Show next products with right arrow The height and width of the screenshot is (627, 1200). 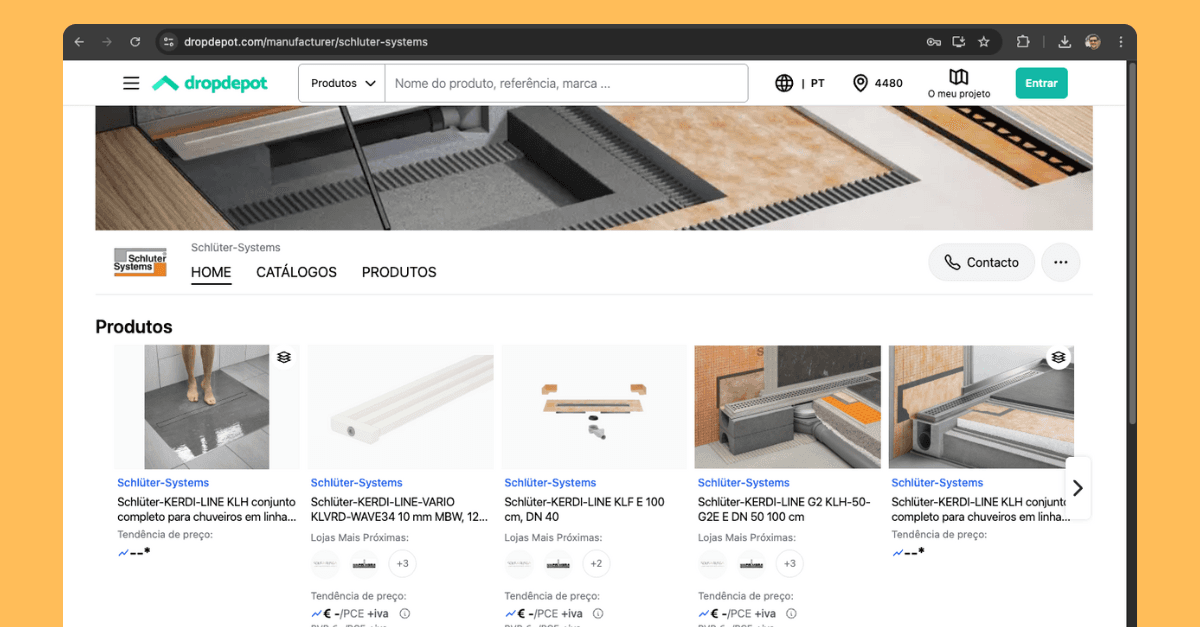1077,488
